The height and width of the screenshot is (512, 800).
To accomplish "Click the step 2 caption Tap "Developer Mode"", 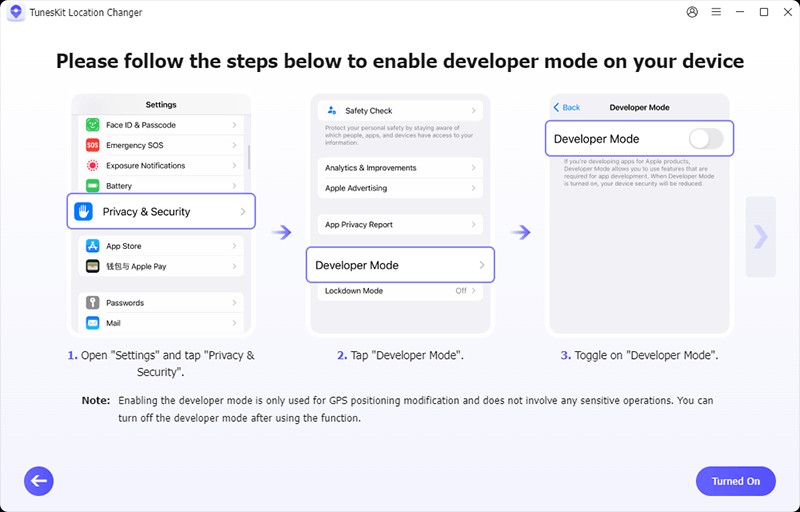I will pos(400,355).
